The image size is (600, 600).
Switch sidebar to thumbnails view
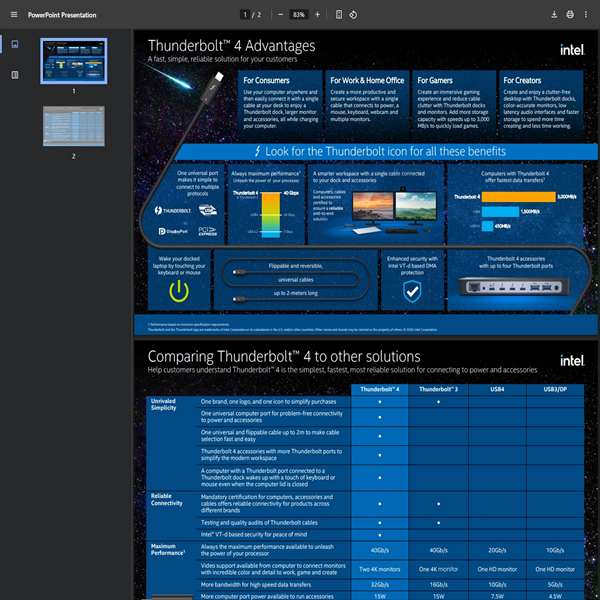point(15,44)
